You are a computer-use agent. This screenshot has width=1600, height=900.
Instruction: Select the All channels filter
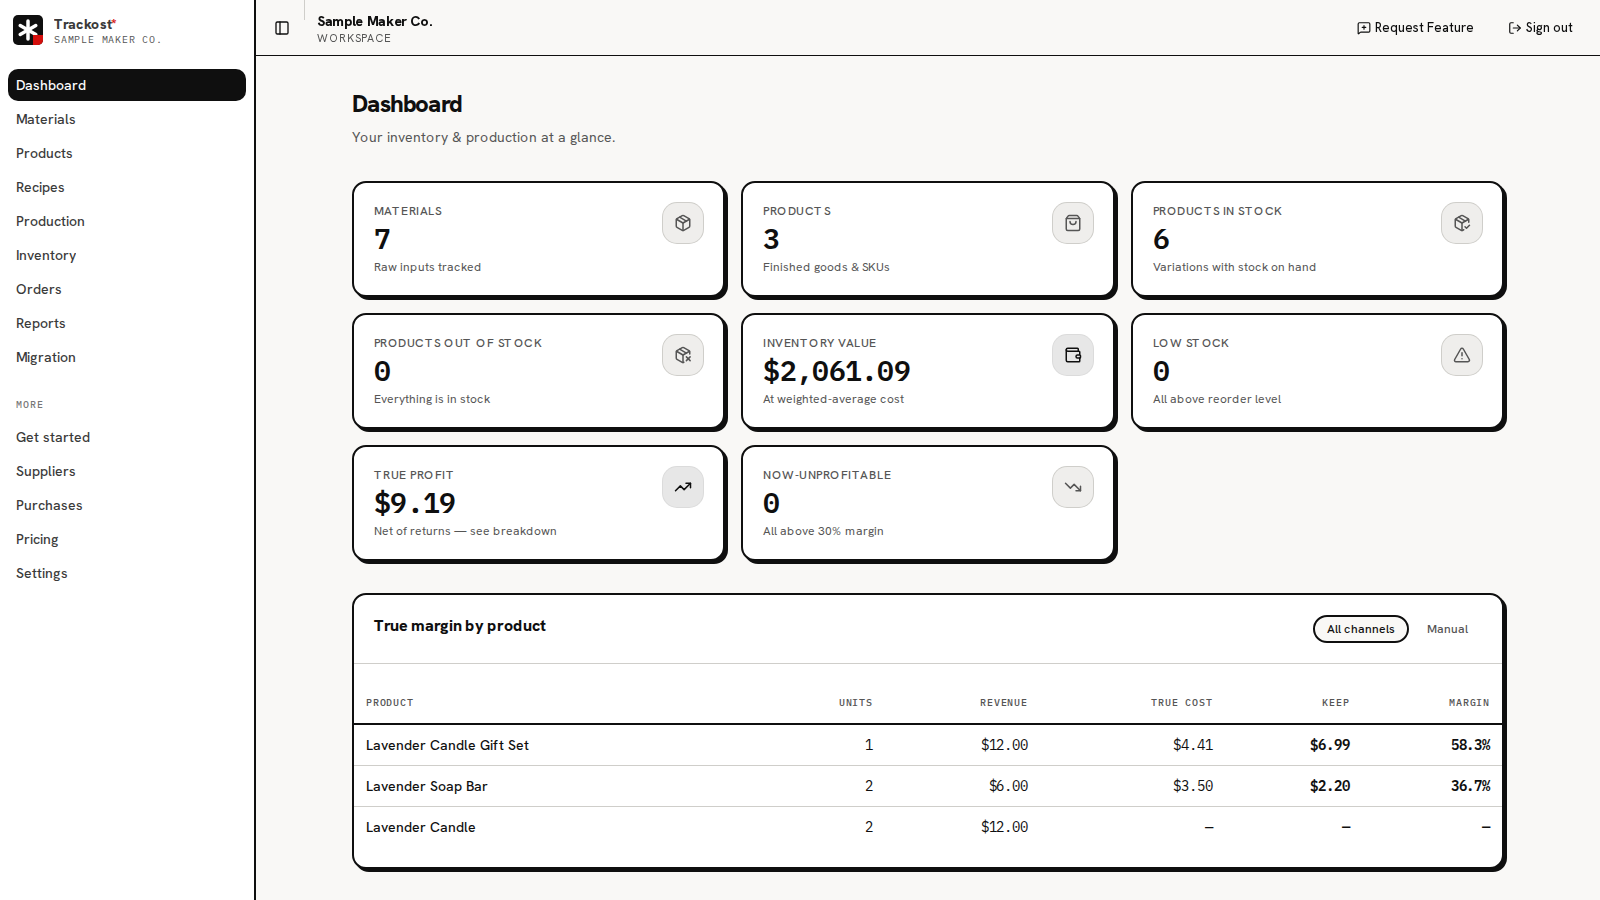pos(1361,629)
